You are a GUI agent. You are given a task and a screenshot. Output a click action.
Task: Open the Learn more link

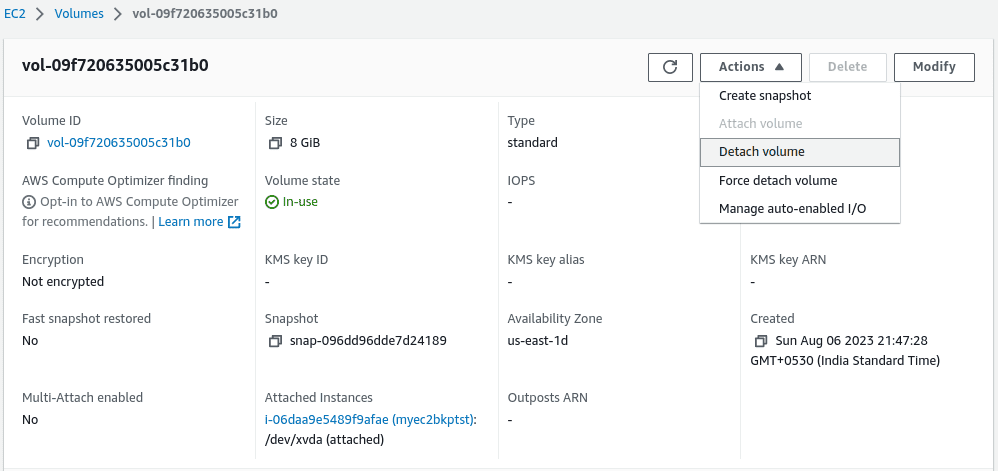pos(190,222)
